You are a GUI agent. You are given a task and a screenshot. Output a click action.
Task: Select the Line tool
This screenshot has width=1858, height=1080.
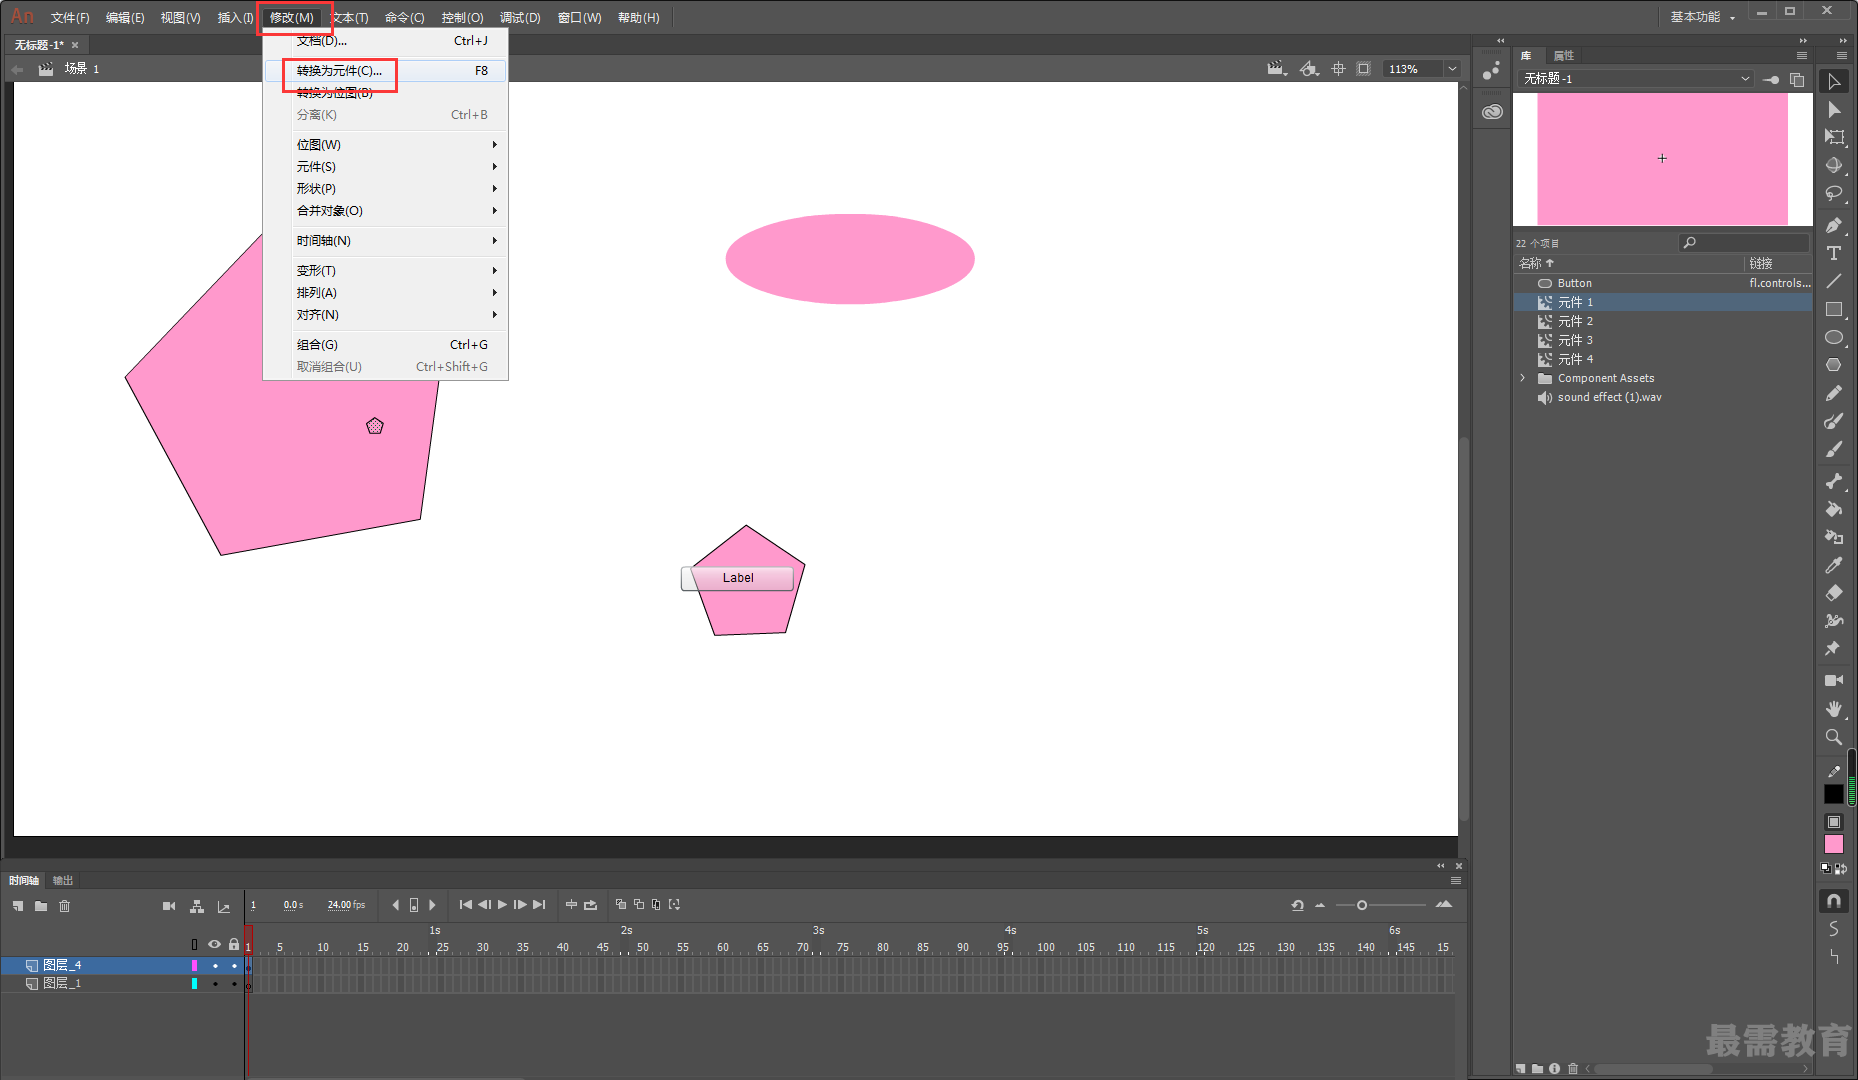(x=1833, y=282)
